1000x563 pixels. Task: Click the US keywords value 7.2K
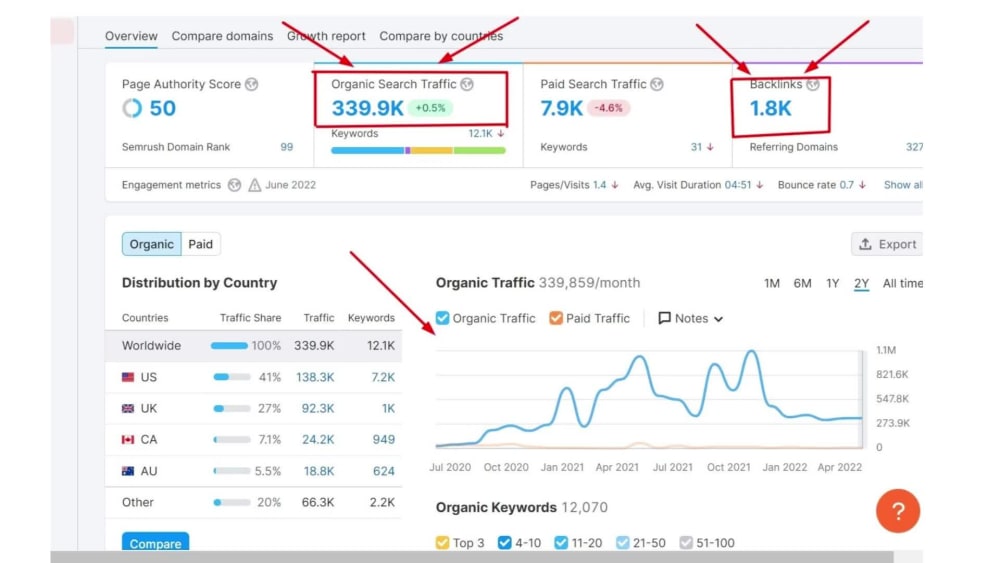(x=383, y=377)
